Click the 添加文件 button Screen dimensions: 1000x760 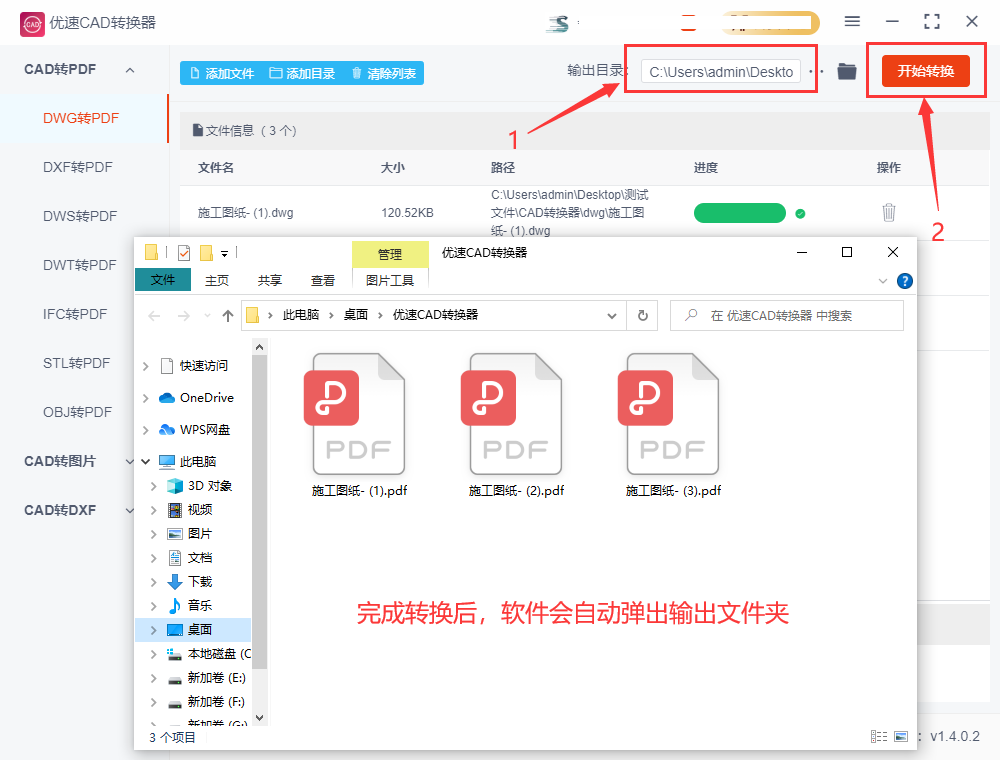[x=222, y=73]
